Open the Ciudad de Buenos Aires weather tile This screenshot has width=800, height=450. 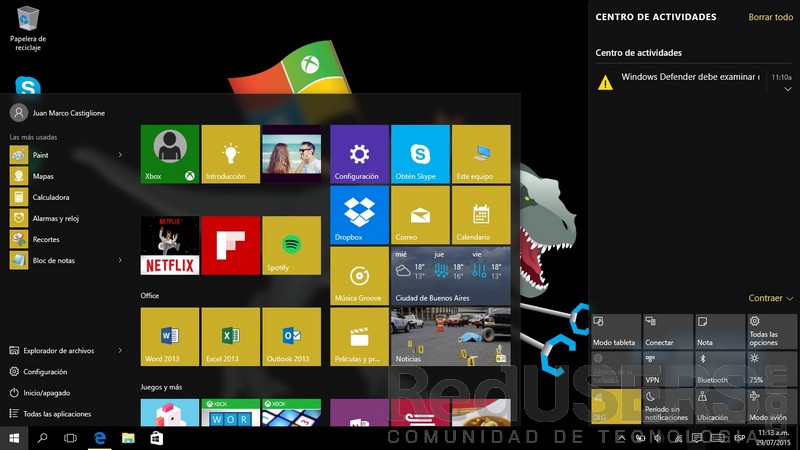point(451,276)
